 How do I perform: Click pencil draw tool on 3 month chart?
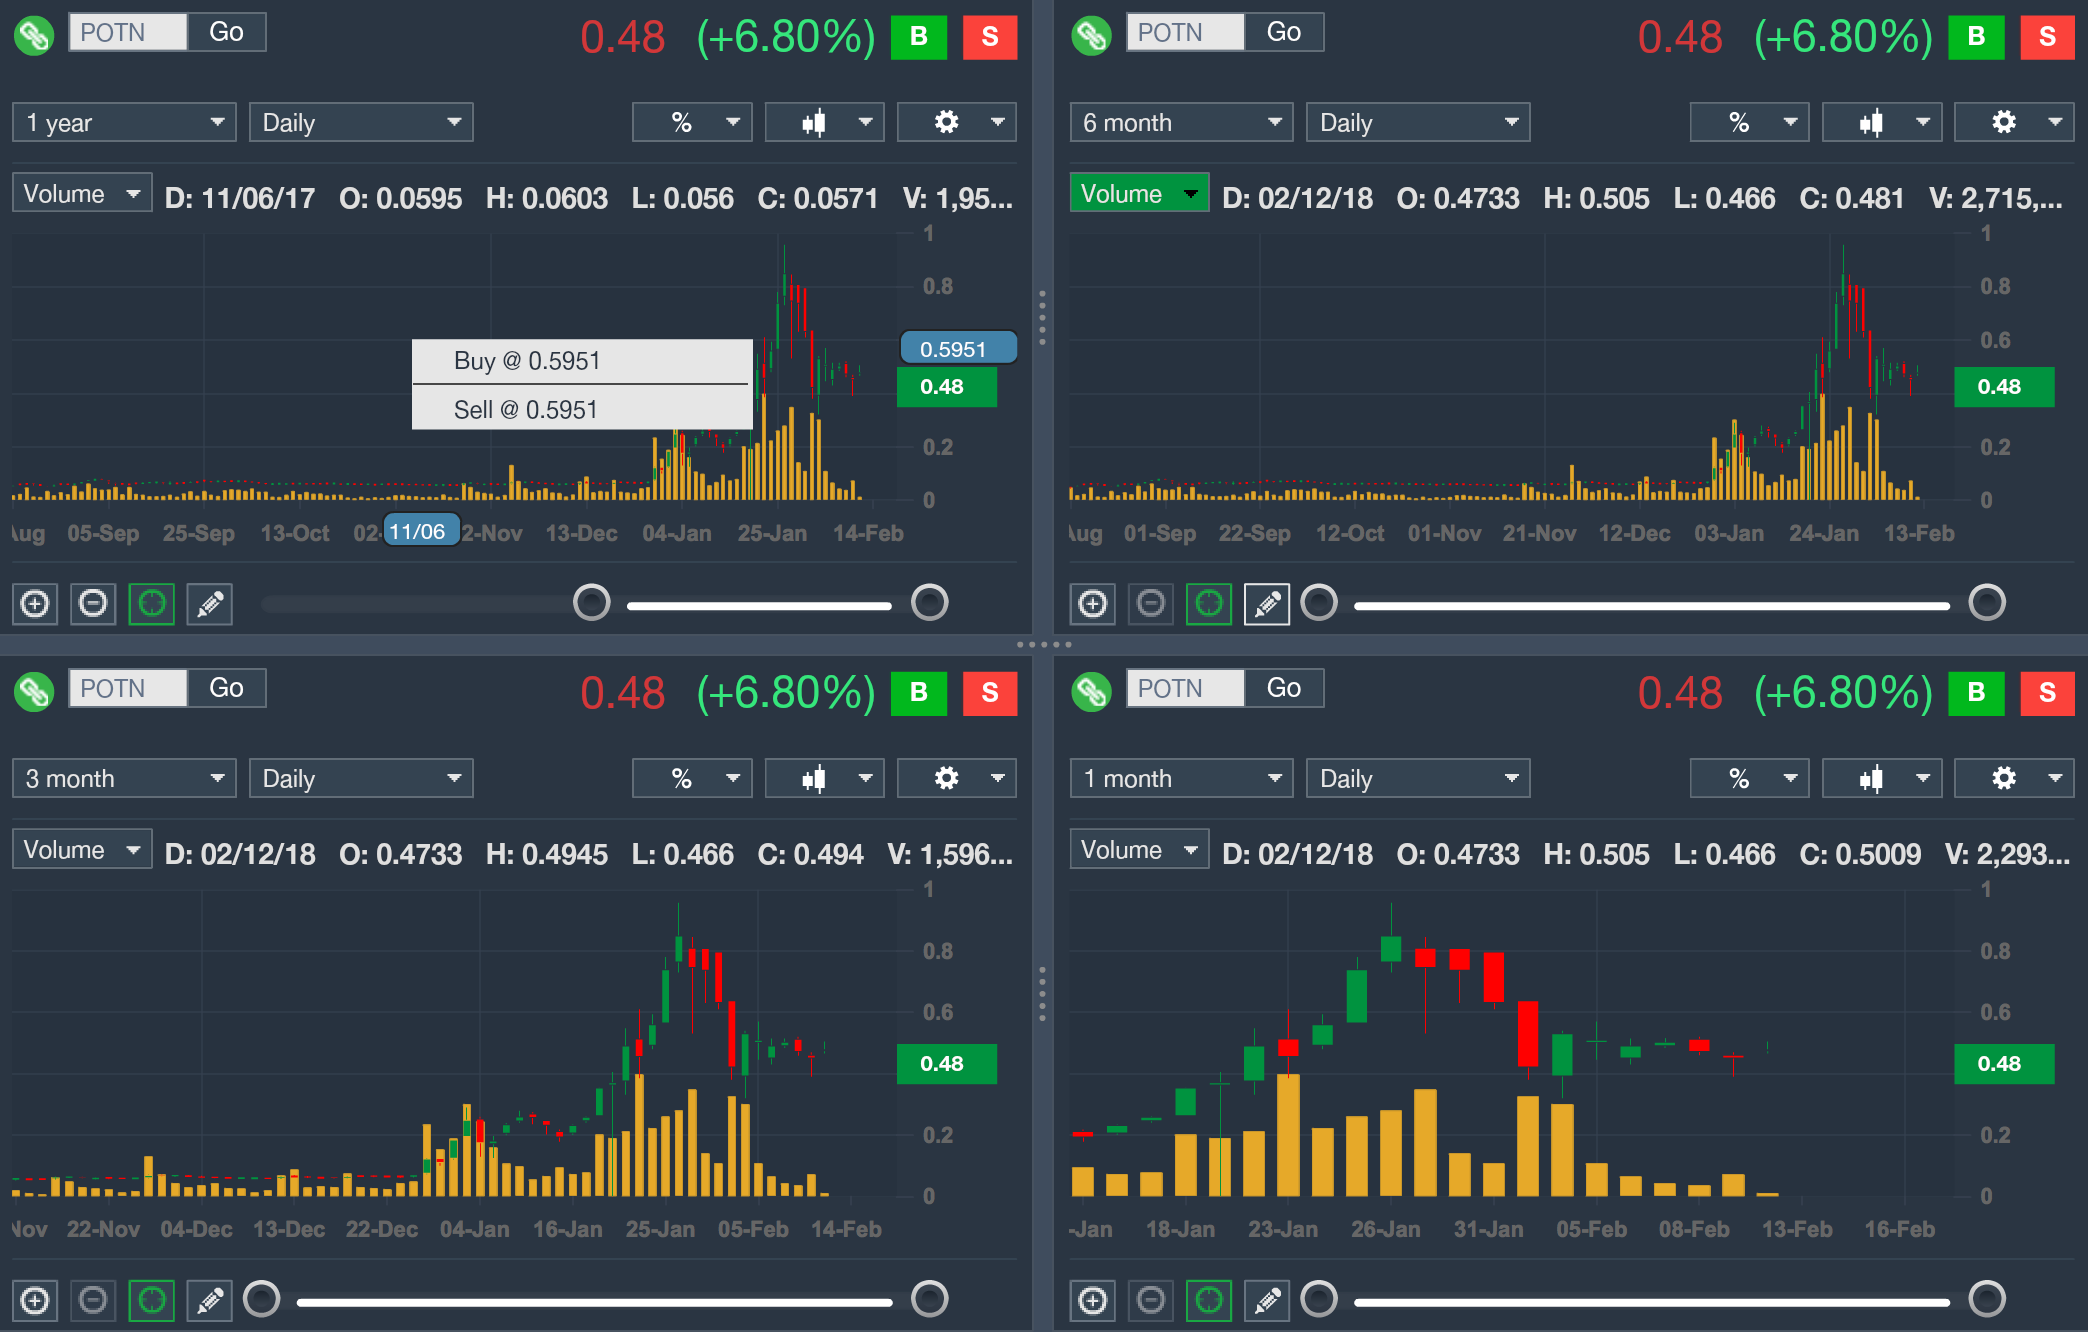pos(210,1300)
